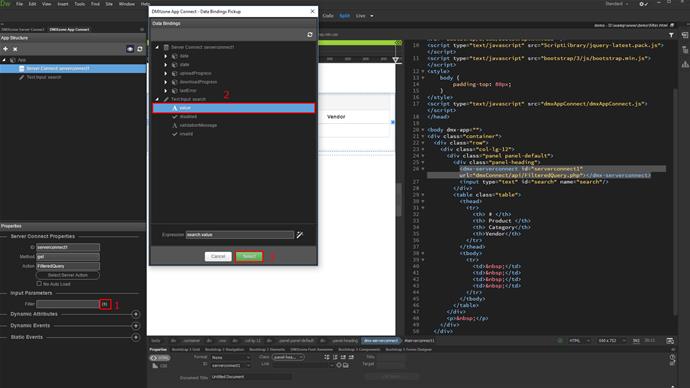This screenshot has height=388, width=690.
Task: Switch to Code view
Action: (x=328, y=16)
